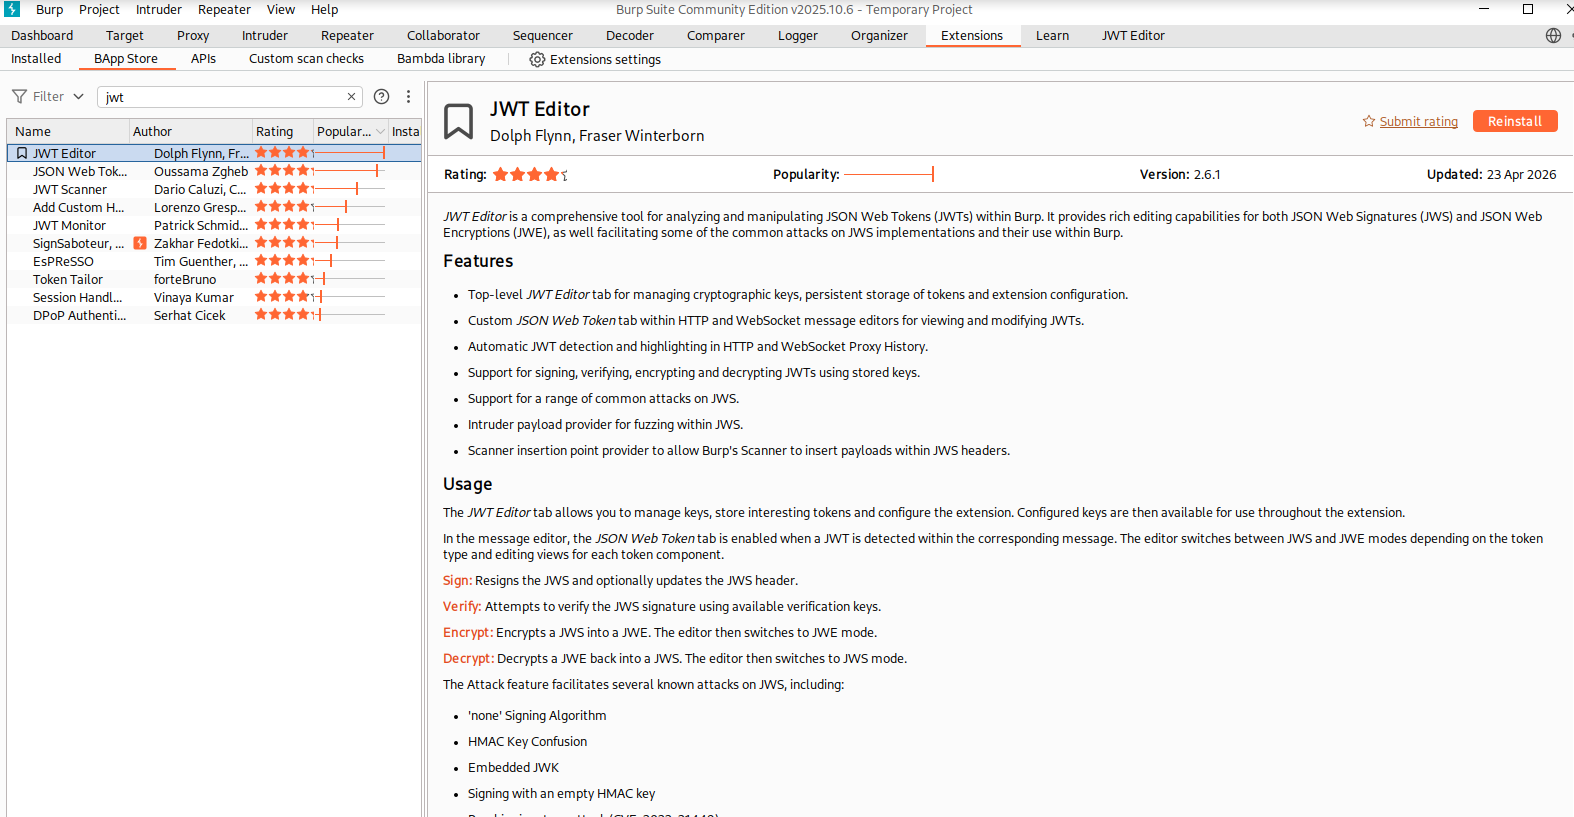Open the help question mark icon

(x=381, y=97)
